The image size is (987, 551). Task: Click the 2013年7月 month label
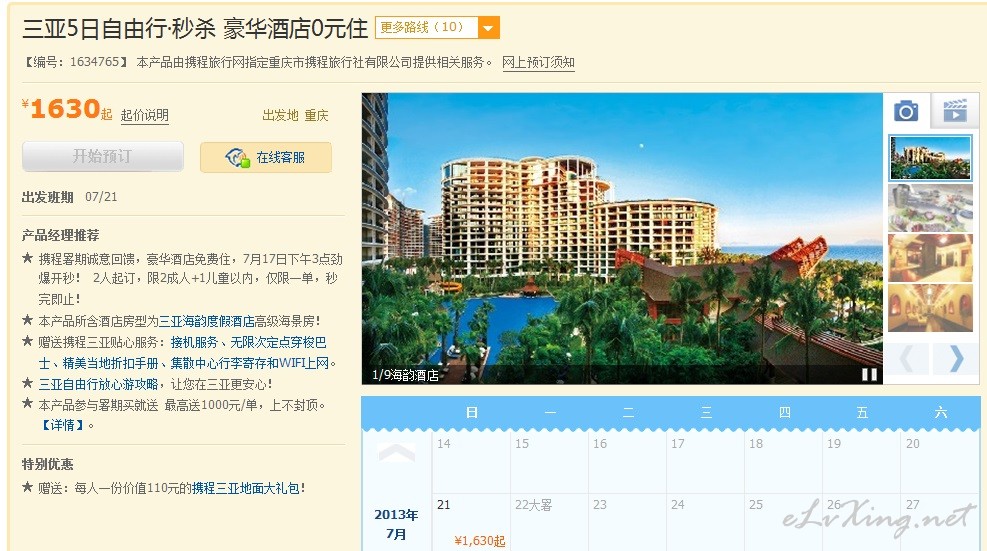click(x=396, y=524)
